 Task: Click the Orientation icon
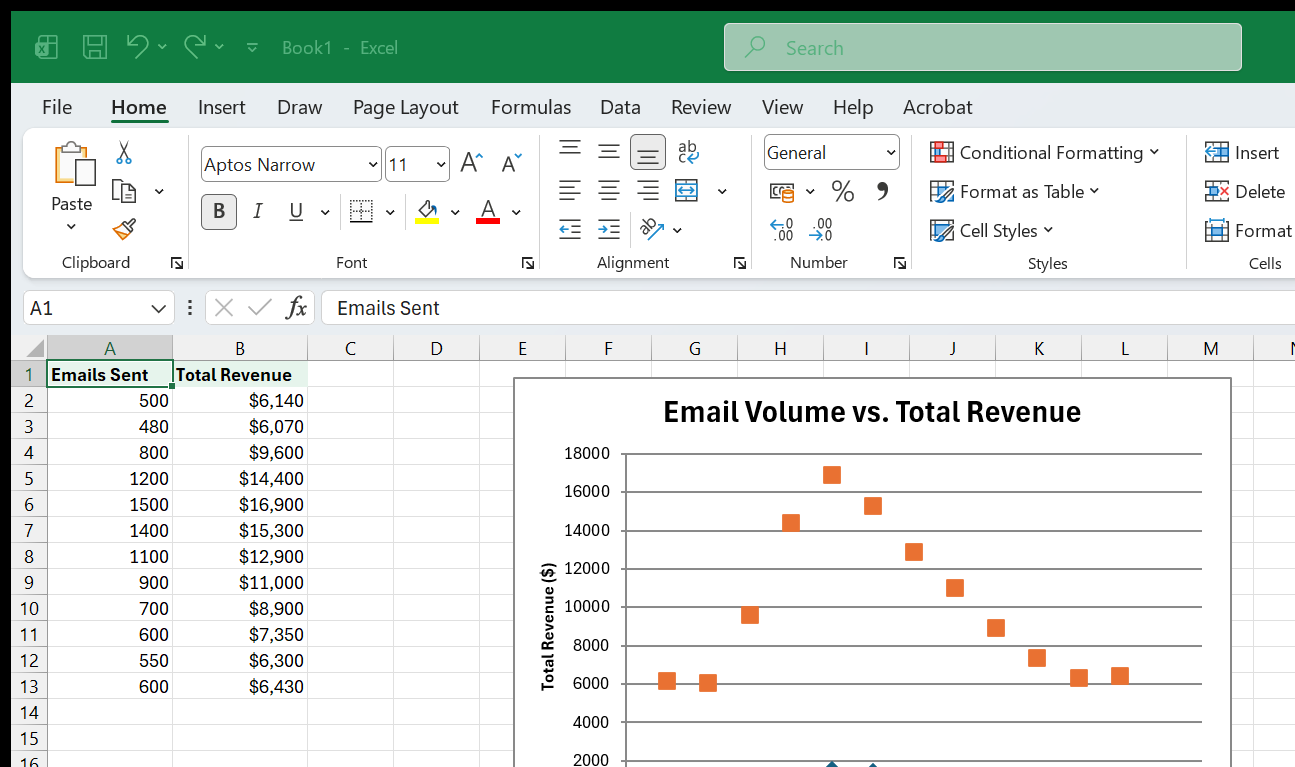652,230
